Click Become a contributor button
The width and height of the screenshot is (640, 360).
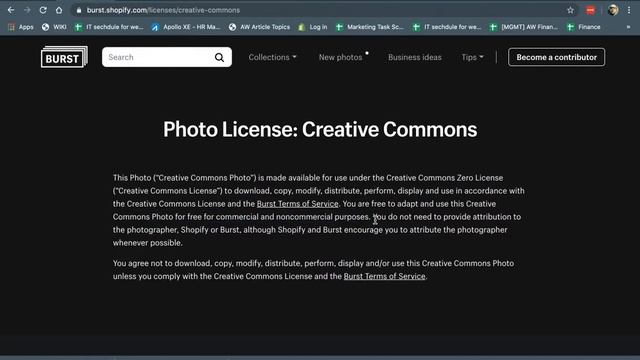point(556,57)
